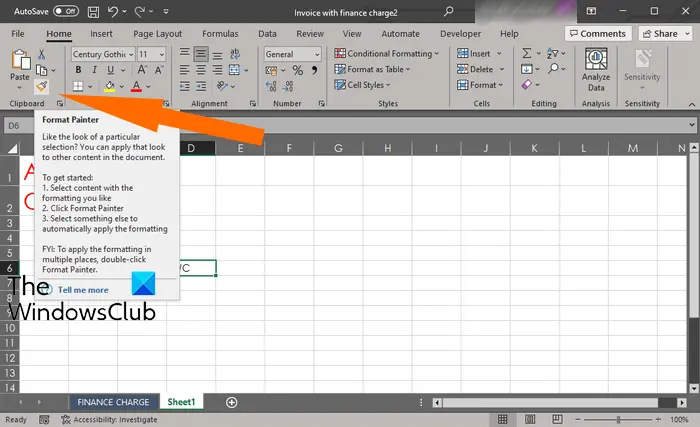
Task: Open the Comments pane button
Action: pyautogui.click(x=598, y=33)
